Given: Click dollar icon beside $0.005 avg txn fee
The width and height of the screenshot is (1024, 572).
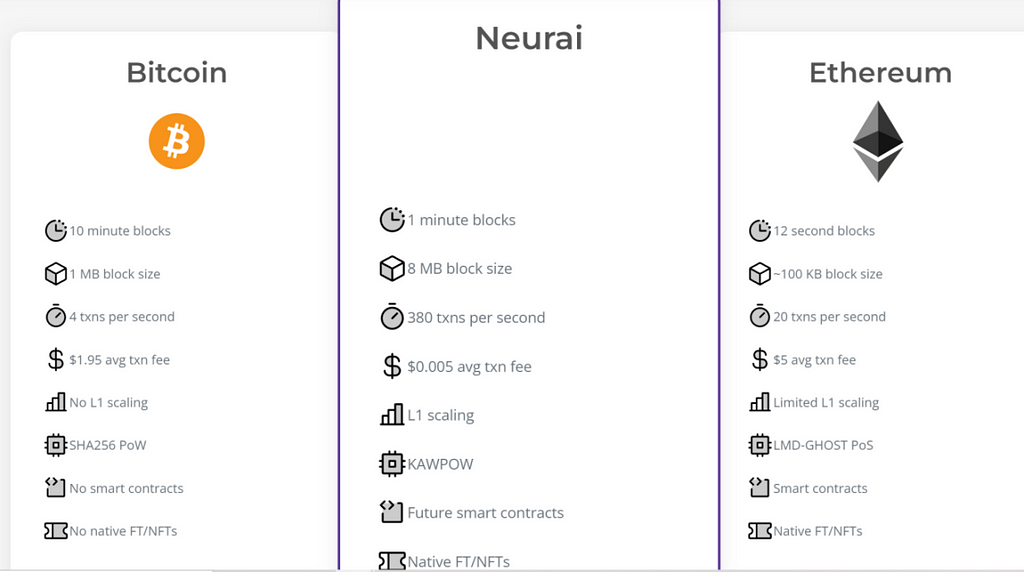Looking at the screenshot, I should click(392, 367).
